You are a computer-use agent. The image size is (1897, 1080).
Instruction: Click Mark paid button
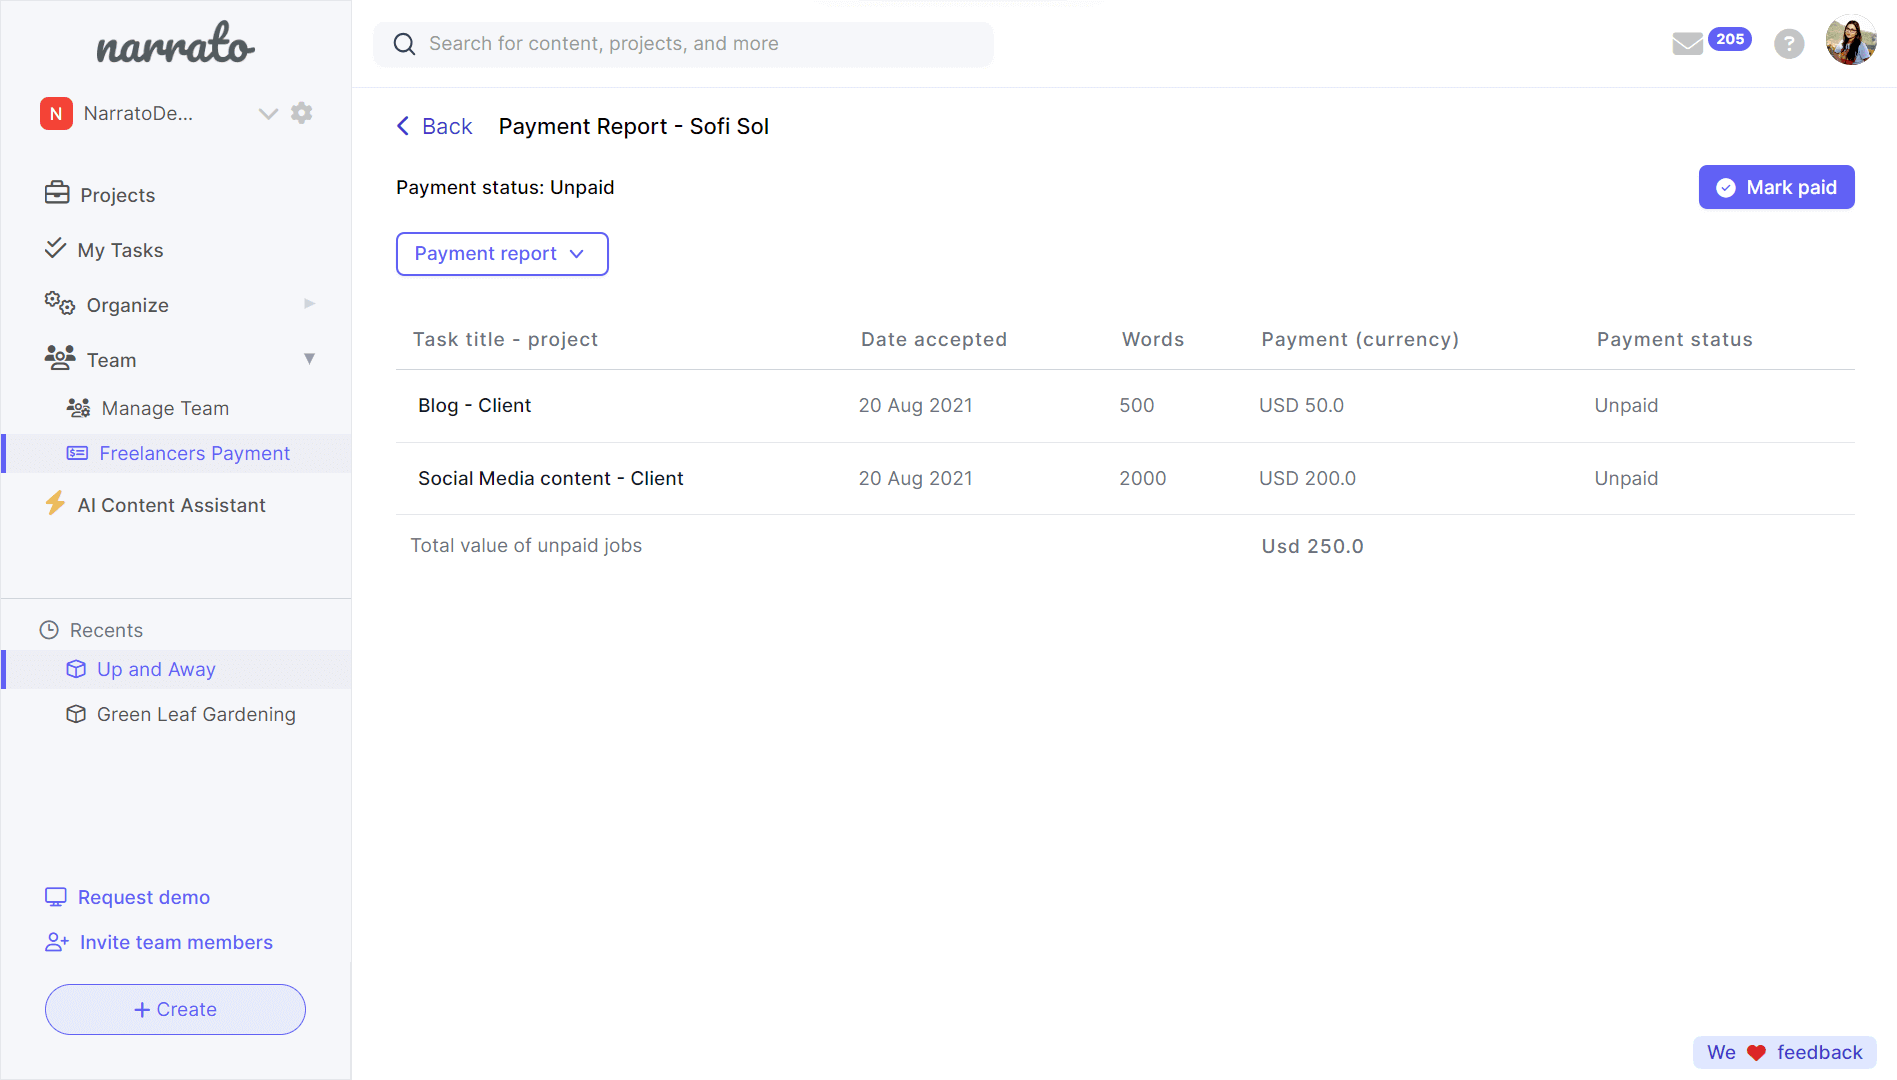(1776, 187)
